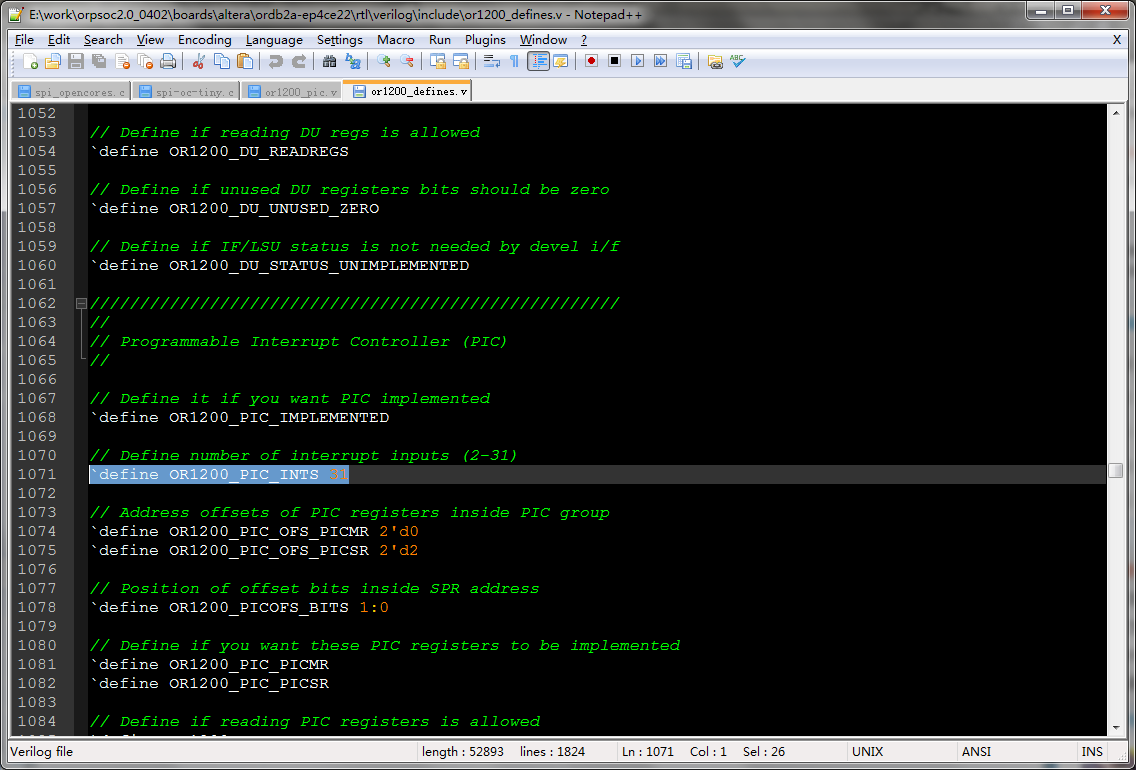Click the Save All toolbar icon

(x=99, y=62)
